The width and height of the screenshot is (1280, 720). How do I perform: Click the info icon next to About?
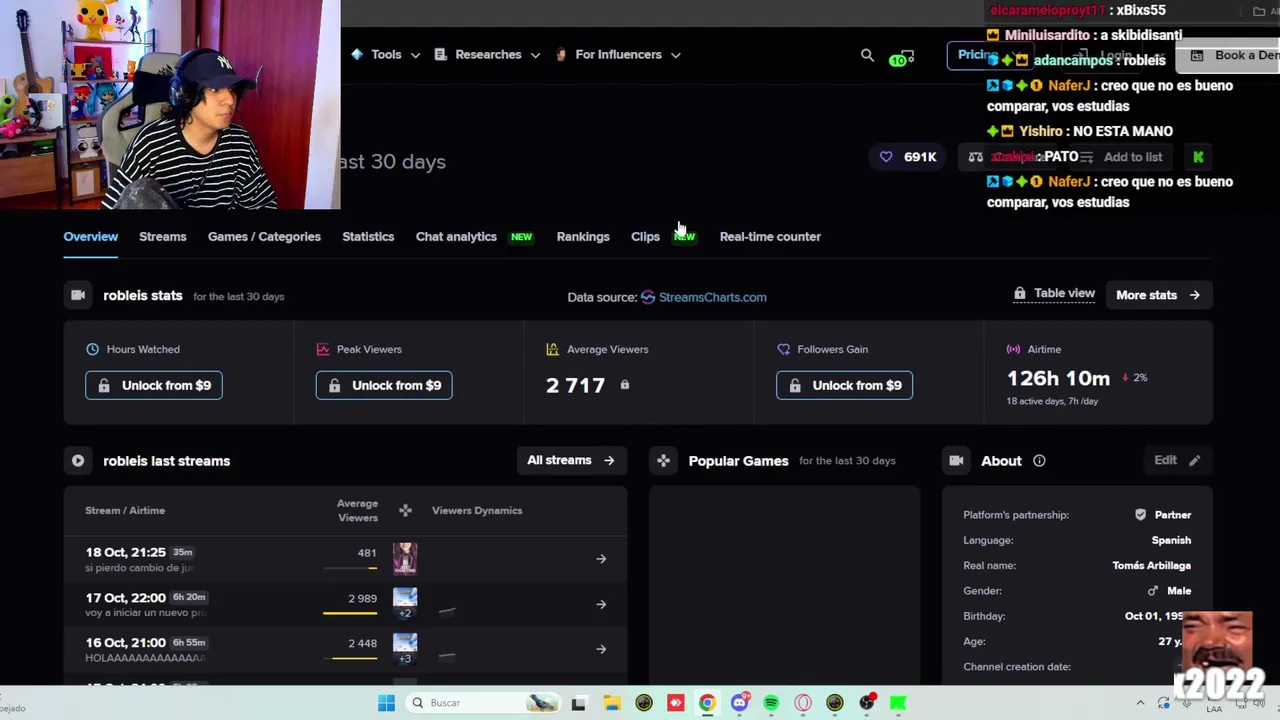coord(1039,461)
